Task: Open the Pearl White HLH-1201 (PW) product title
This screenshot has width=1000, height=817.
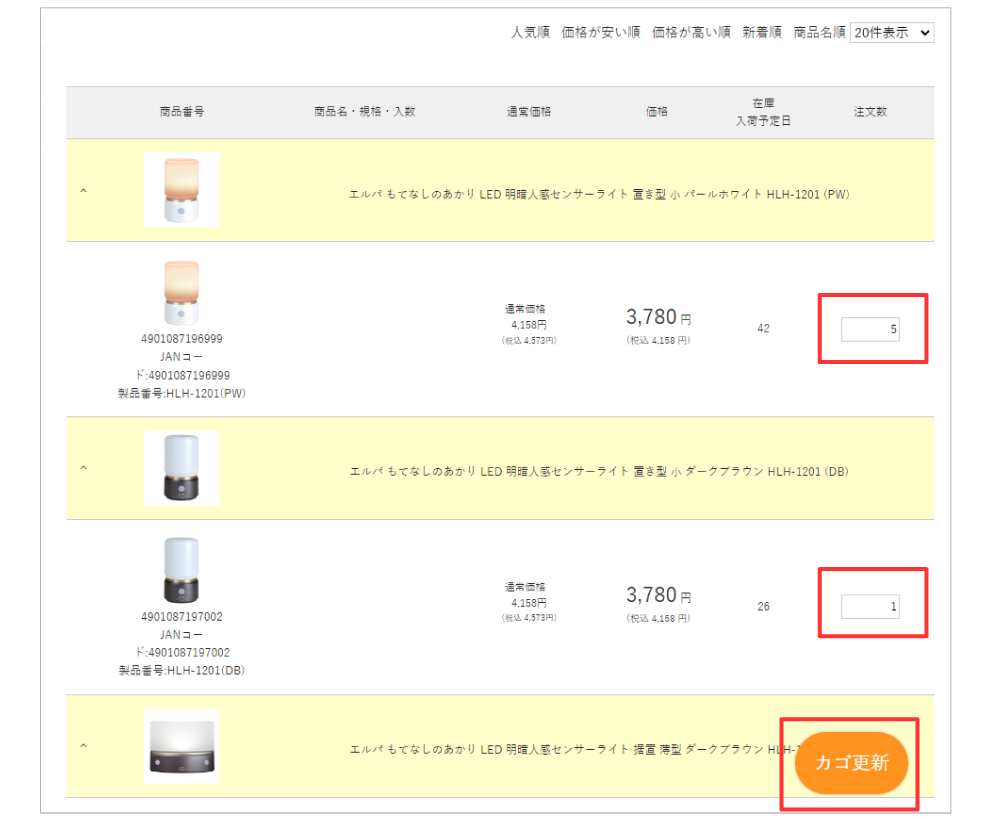Action: tap(600, 194)
